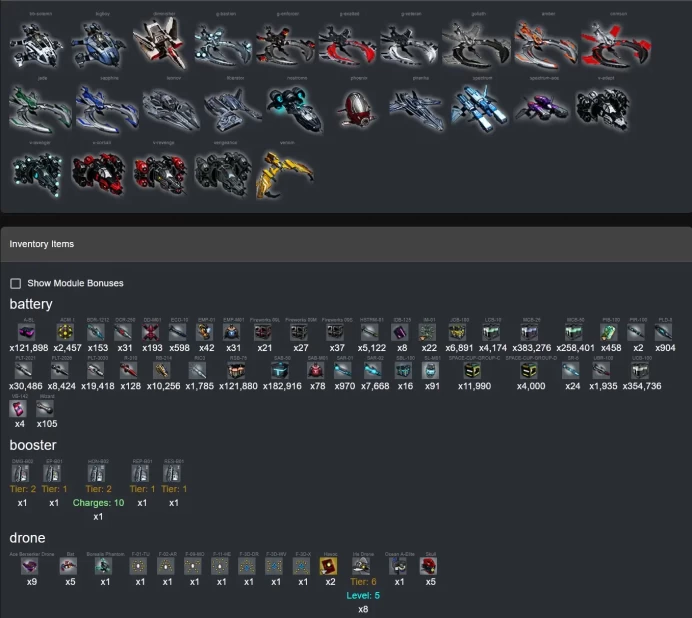The width and height of the screenshot is (692, 618).
Task: Pick the SPACE-CUP-GROUP-C item x11,990
Action: point(472,370)
